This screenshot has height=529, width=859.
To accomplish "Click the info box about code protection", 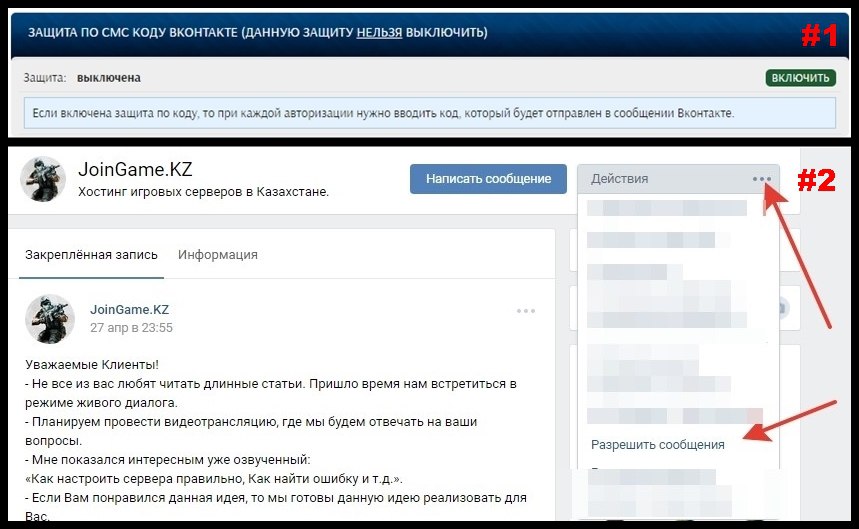I will click(430, 113).
